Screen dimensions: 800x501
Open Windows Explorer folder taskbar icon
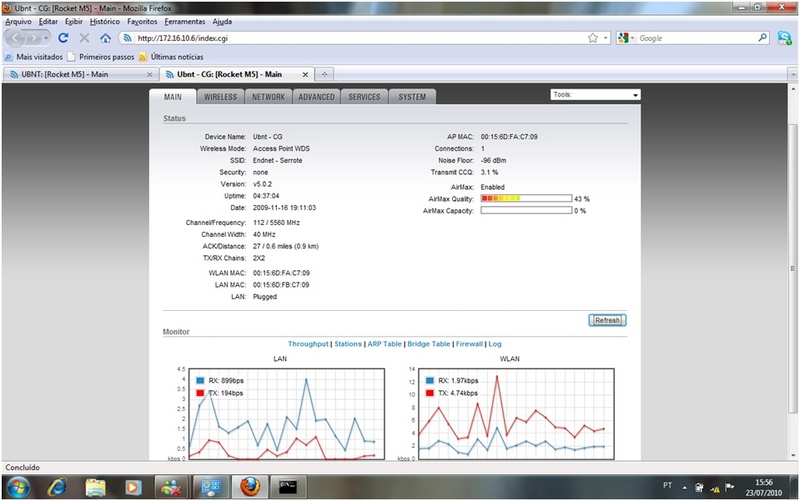[95, 487]
